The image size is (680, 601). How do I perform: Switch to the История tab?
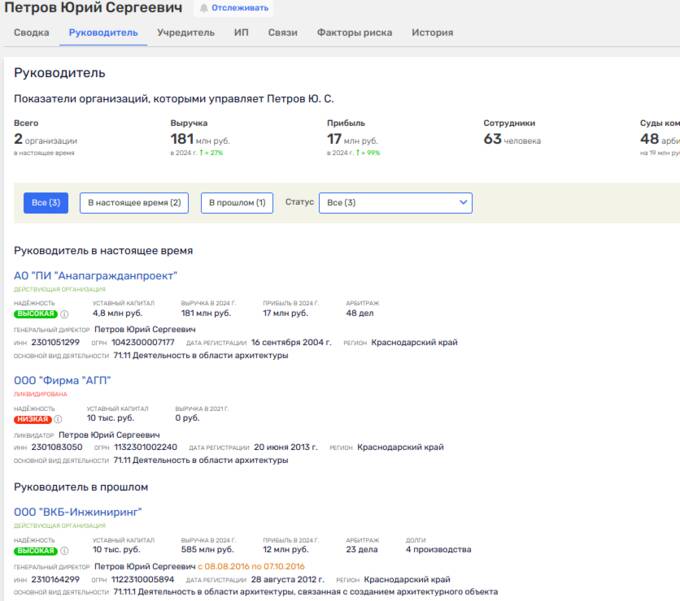[432, 33]
